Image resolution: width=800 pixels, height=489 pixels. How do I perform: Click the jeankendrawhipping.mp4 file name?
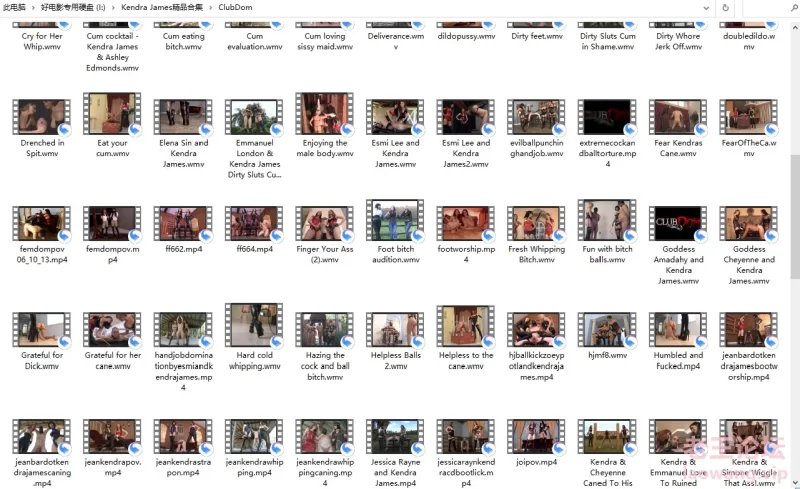point(255,467)
